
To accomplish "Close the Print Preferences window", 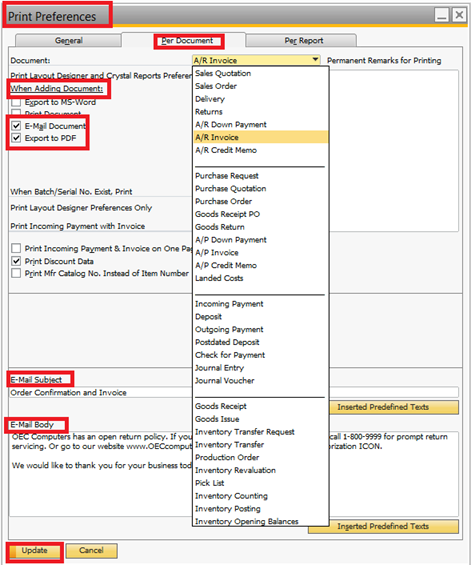I will (x=459, y=15).
